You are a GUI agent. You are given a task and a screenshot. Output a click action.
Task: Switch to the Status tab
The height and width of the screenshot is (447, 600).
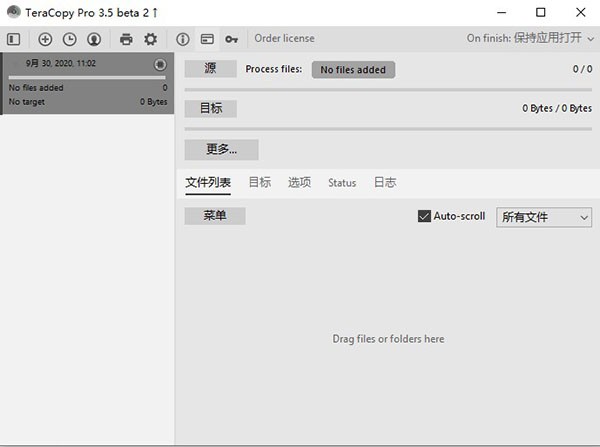(342, 183)
